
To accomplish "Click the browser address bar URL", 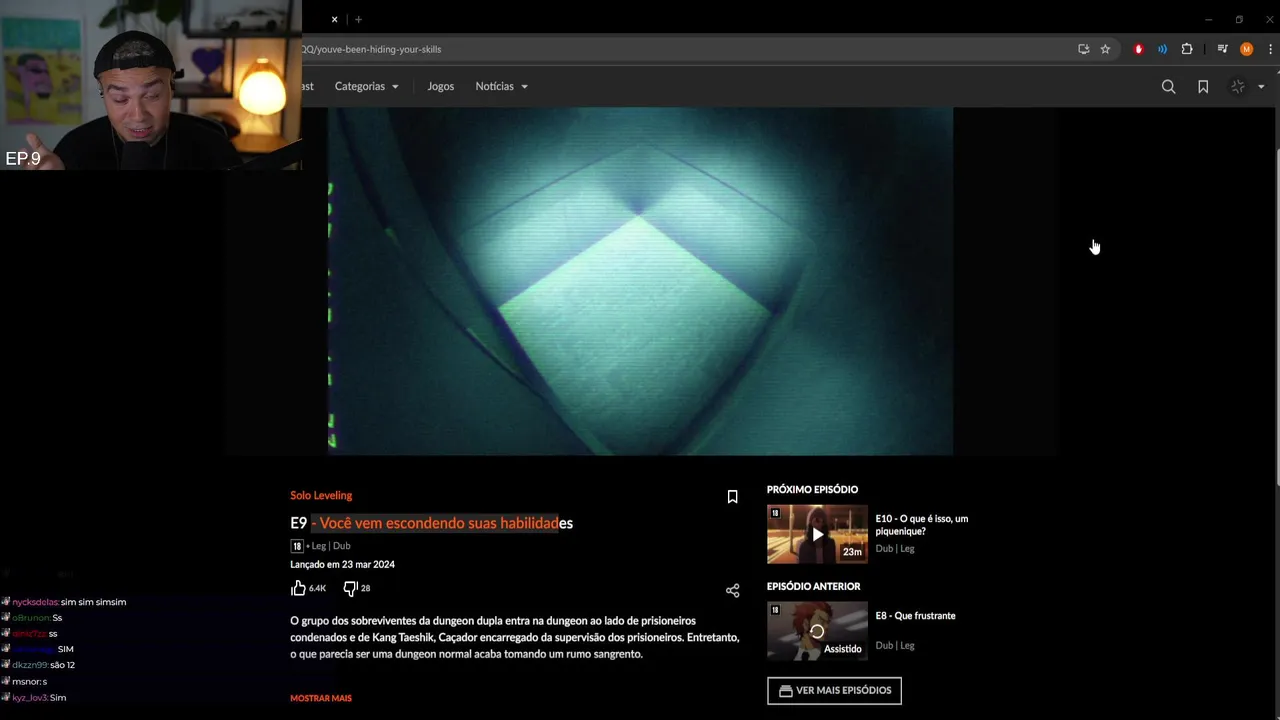I will [371, 49].
